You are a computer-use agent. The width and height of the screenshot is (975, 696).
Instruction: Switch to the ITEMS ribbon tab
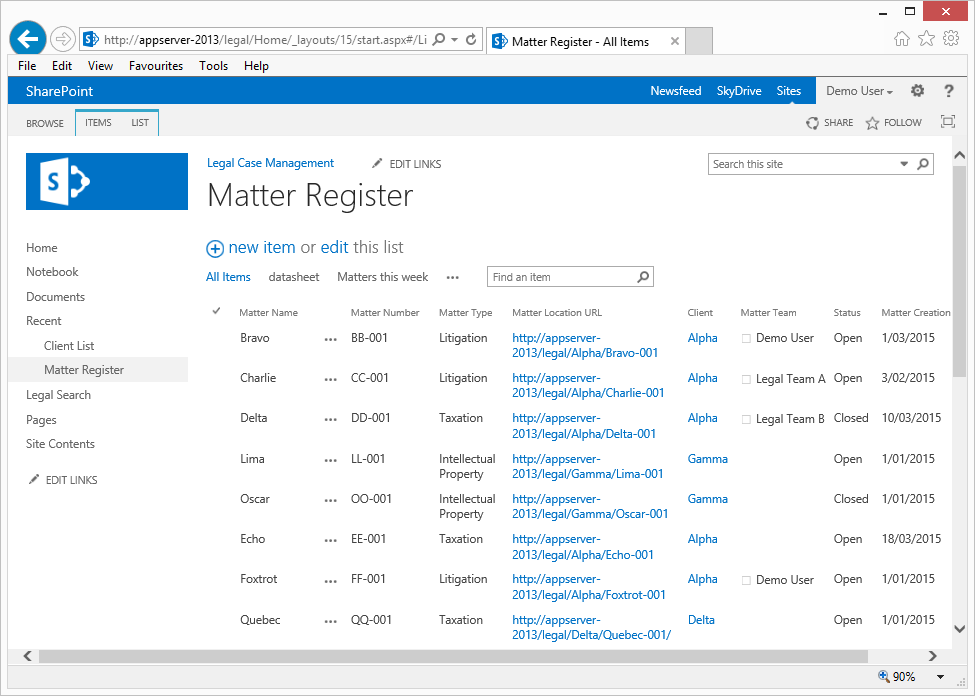tap(98, 123)
